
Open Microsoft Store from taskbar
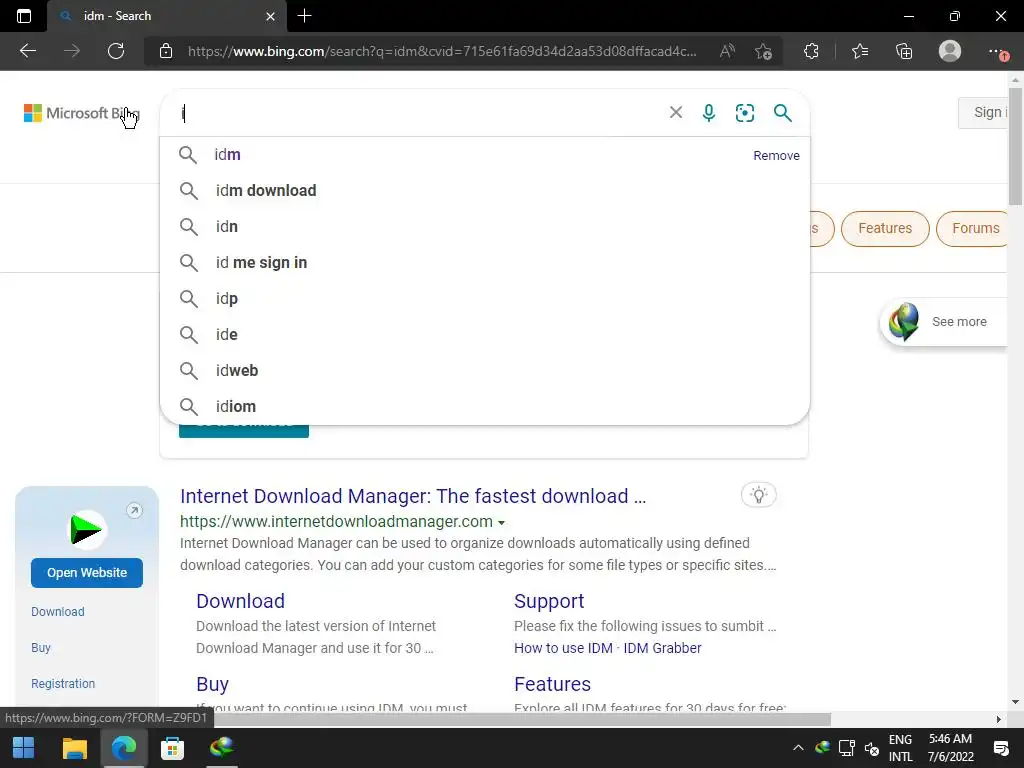pyautogui.click(x=172, y=747)
